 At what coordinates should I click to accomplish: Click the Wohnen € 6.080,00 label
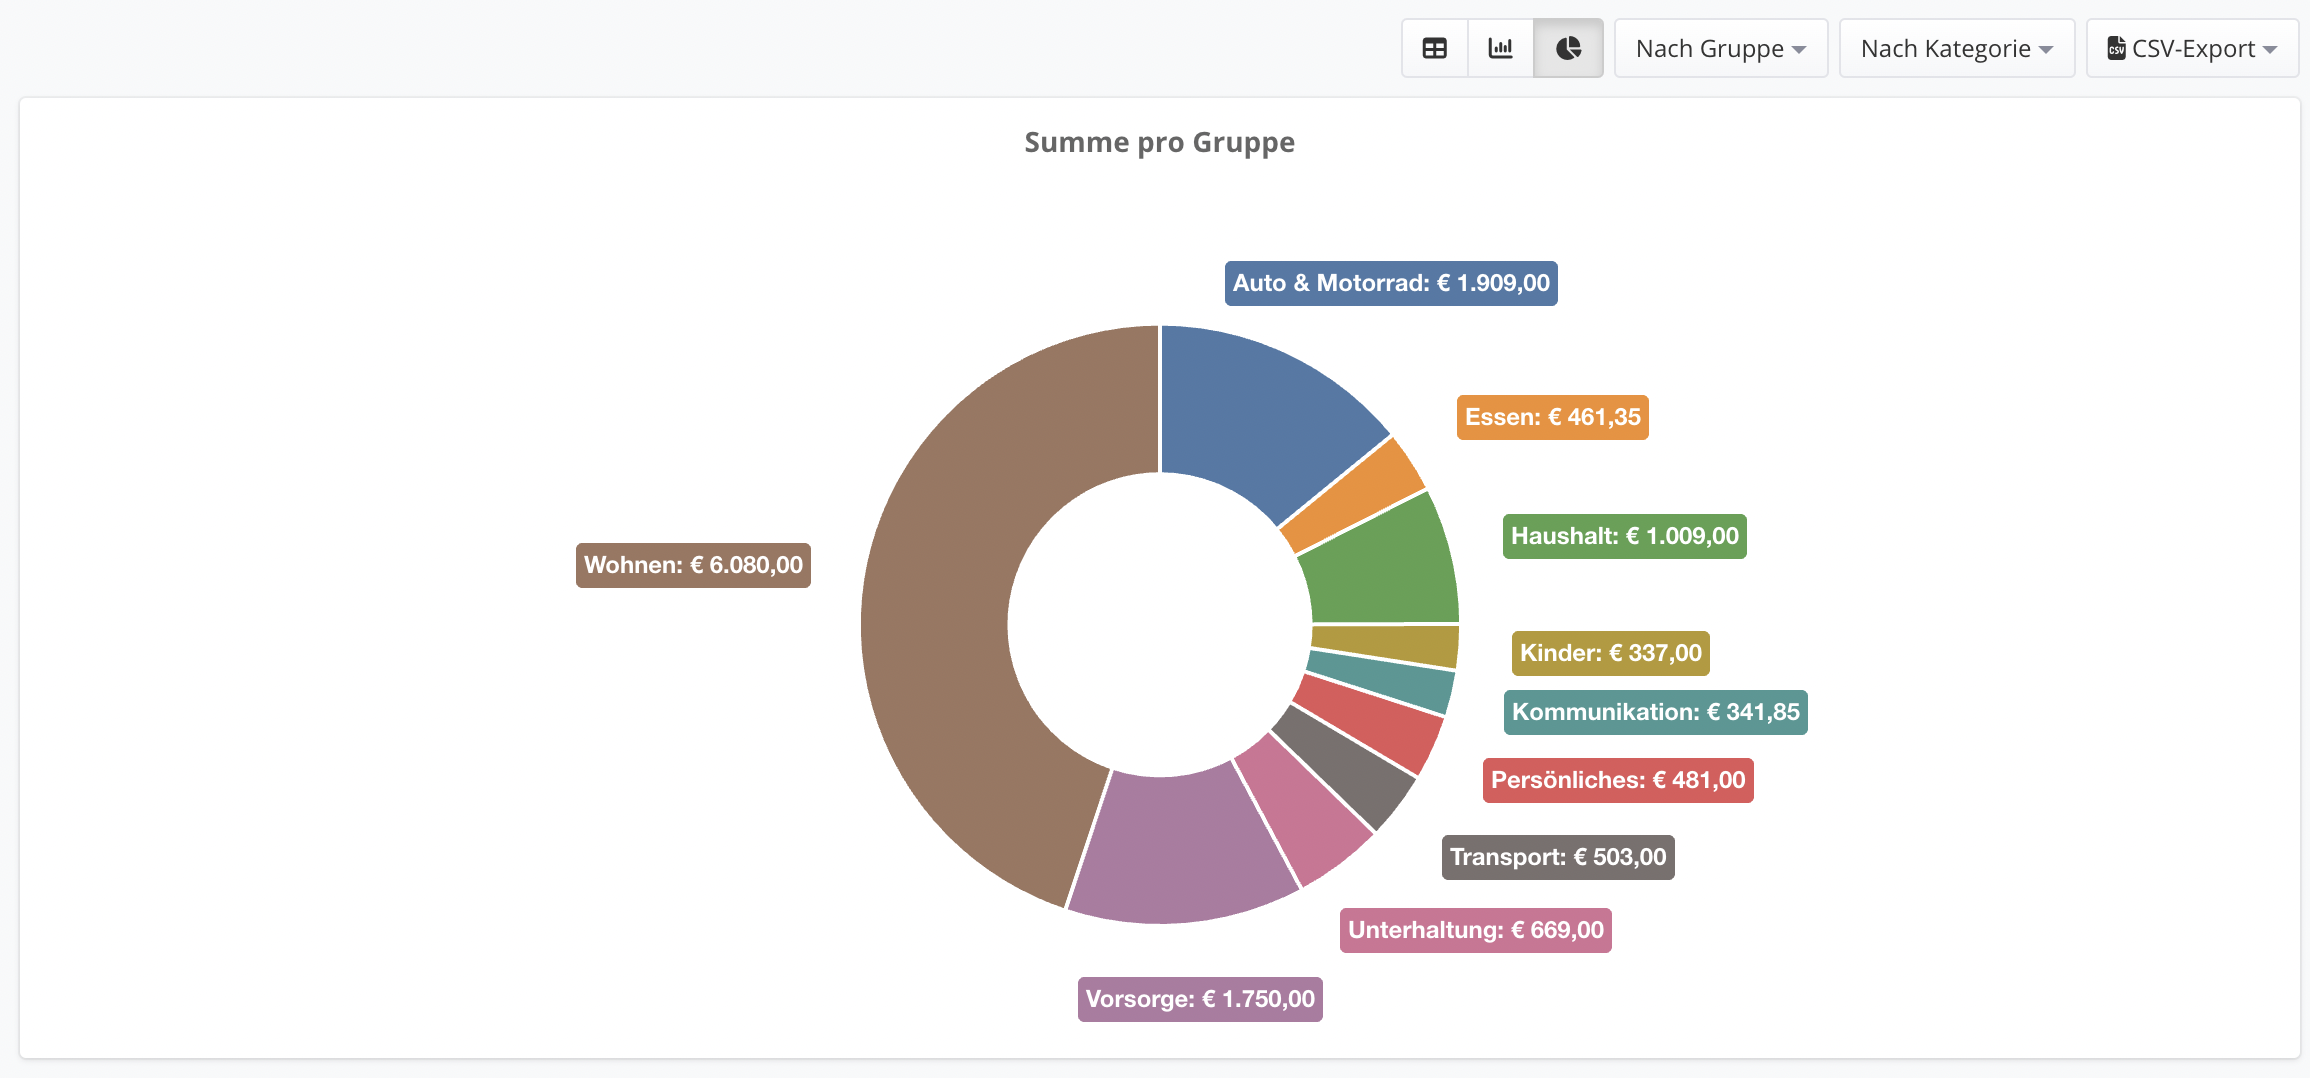693,565
